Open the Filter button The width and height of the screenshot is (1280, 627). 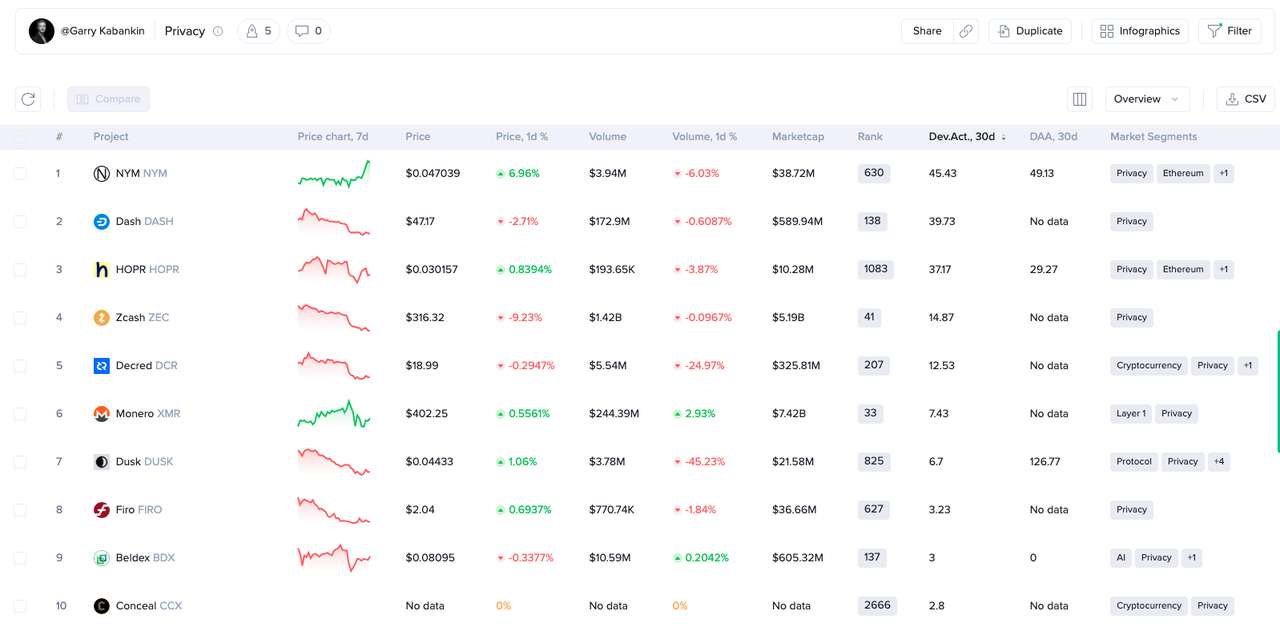(x=1229, y=31)
